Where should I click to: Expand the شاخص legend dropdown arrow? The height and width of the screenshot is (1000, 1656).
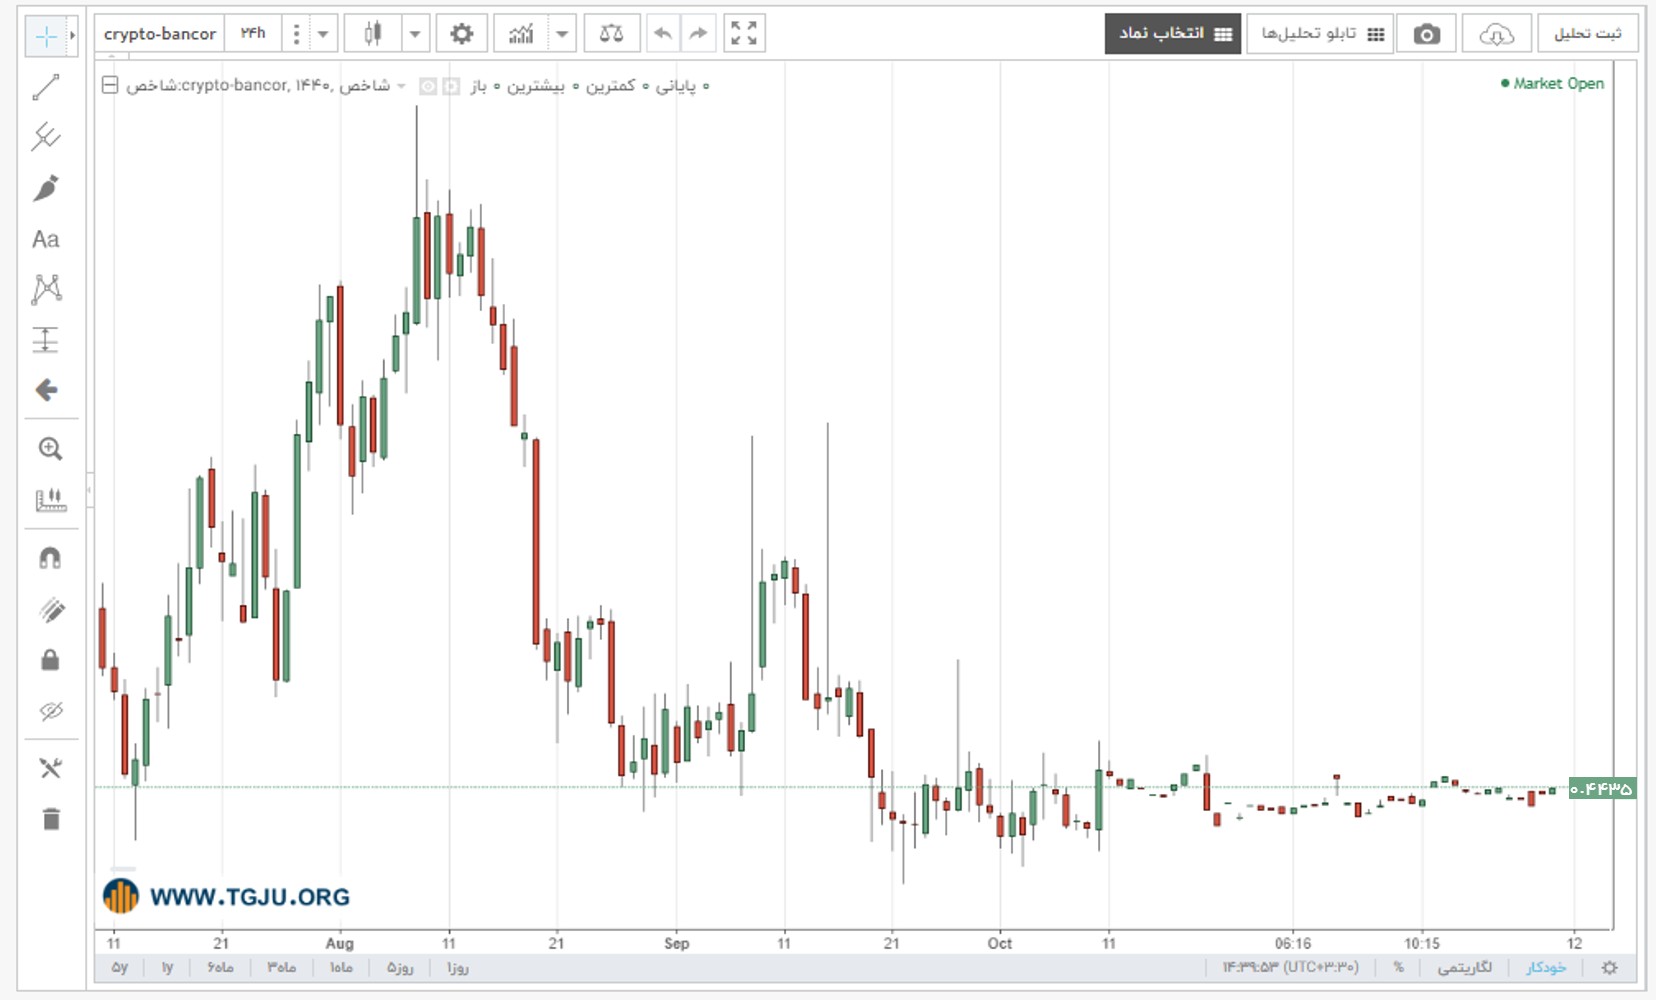(401, 86)
